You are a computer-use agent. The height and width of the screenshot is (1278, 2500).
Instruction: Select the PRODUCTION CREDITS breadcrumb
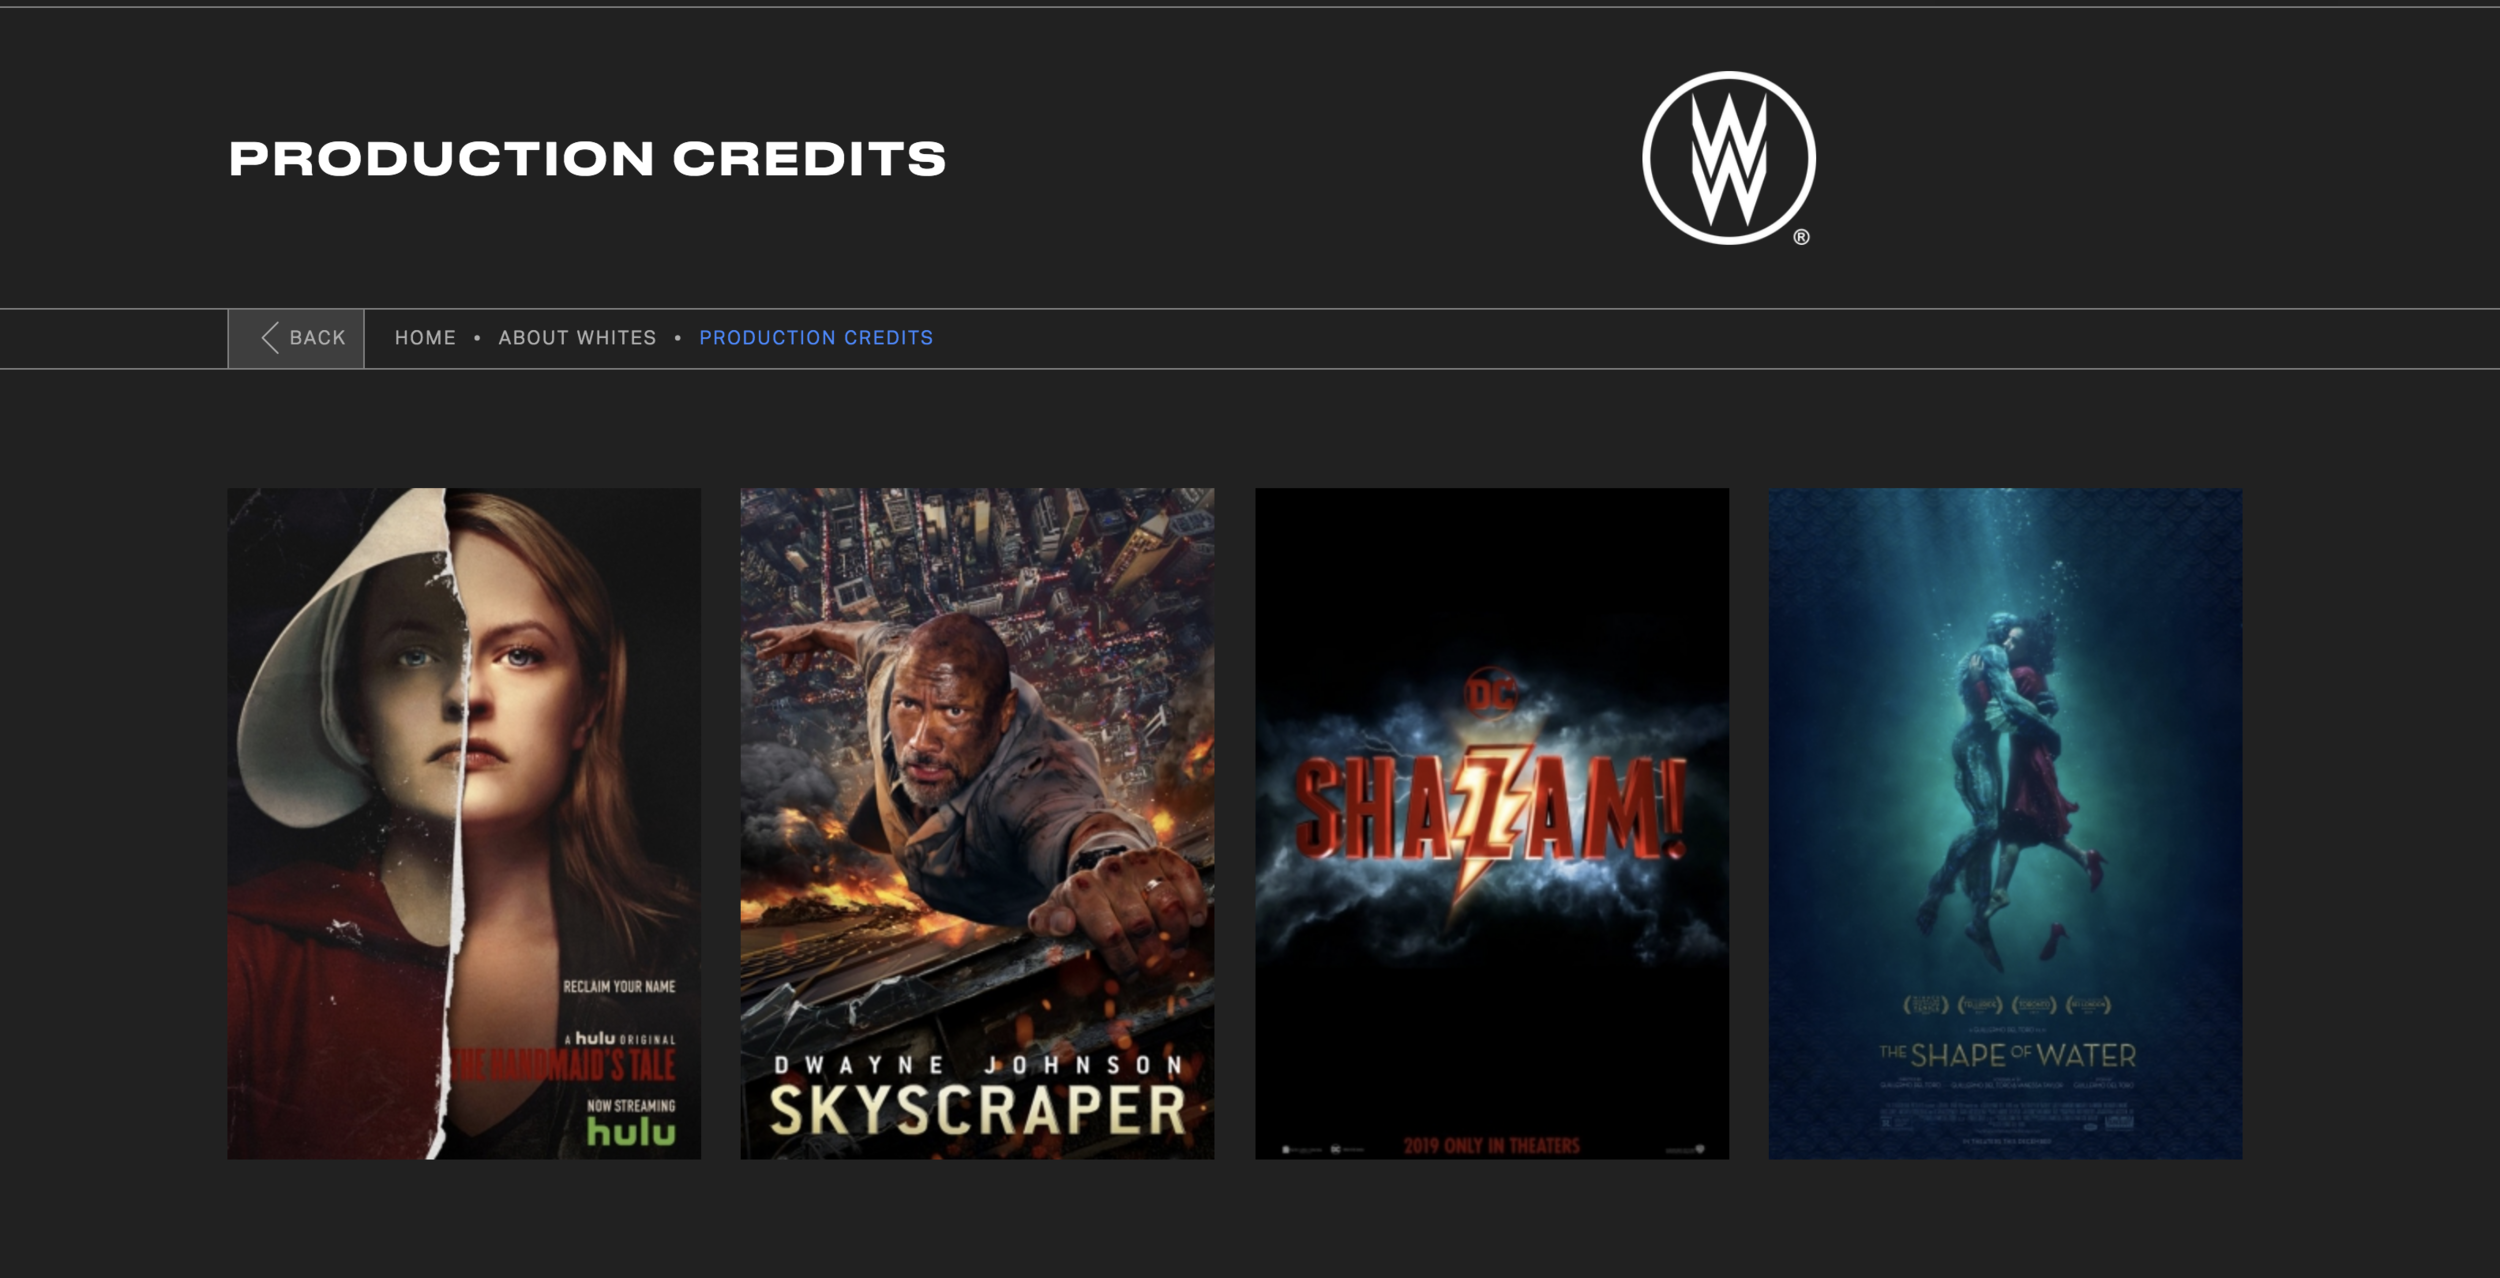(x=816, y=338)
